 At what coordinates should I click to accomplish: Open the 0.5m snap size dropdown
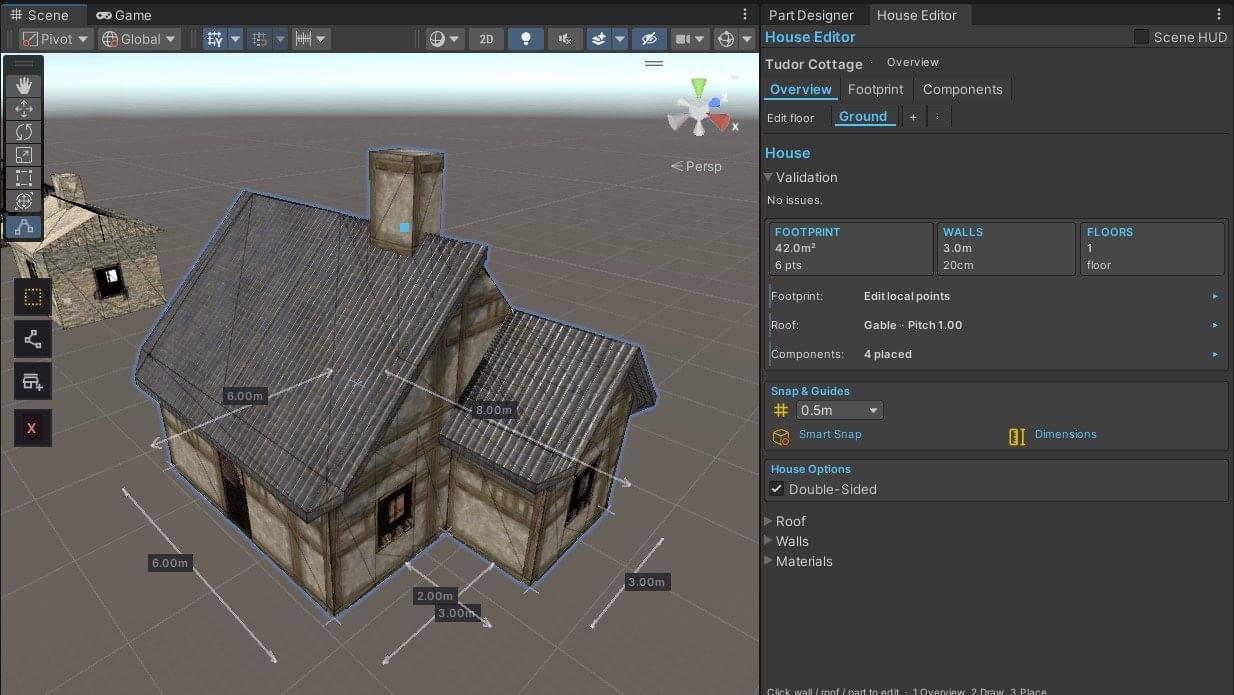839,410
